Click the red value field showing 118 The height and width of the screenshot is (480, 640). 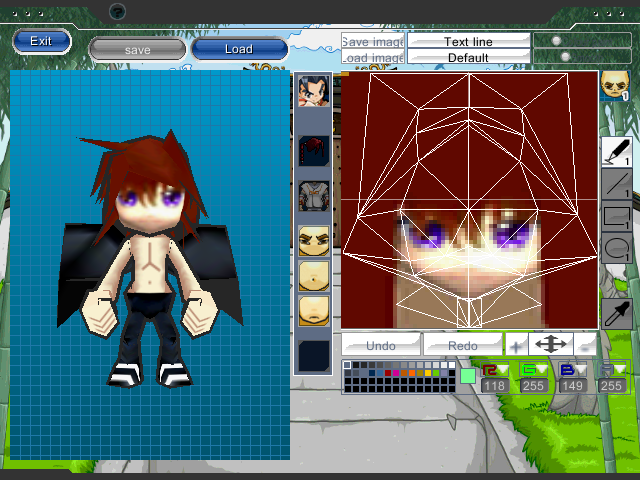click(495, 386)
